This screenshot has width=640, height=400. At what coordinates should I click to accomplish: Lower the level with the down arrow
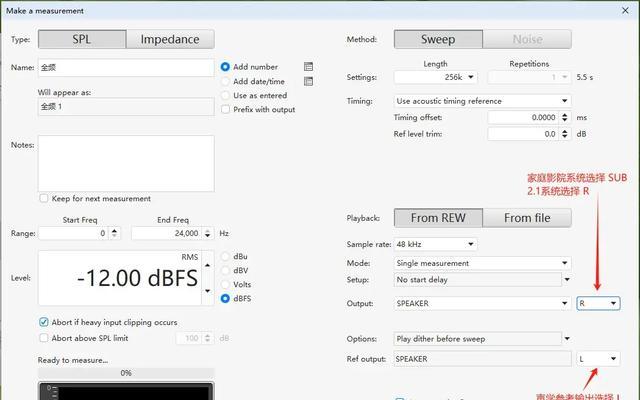click(208, 291)
